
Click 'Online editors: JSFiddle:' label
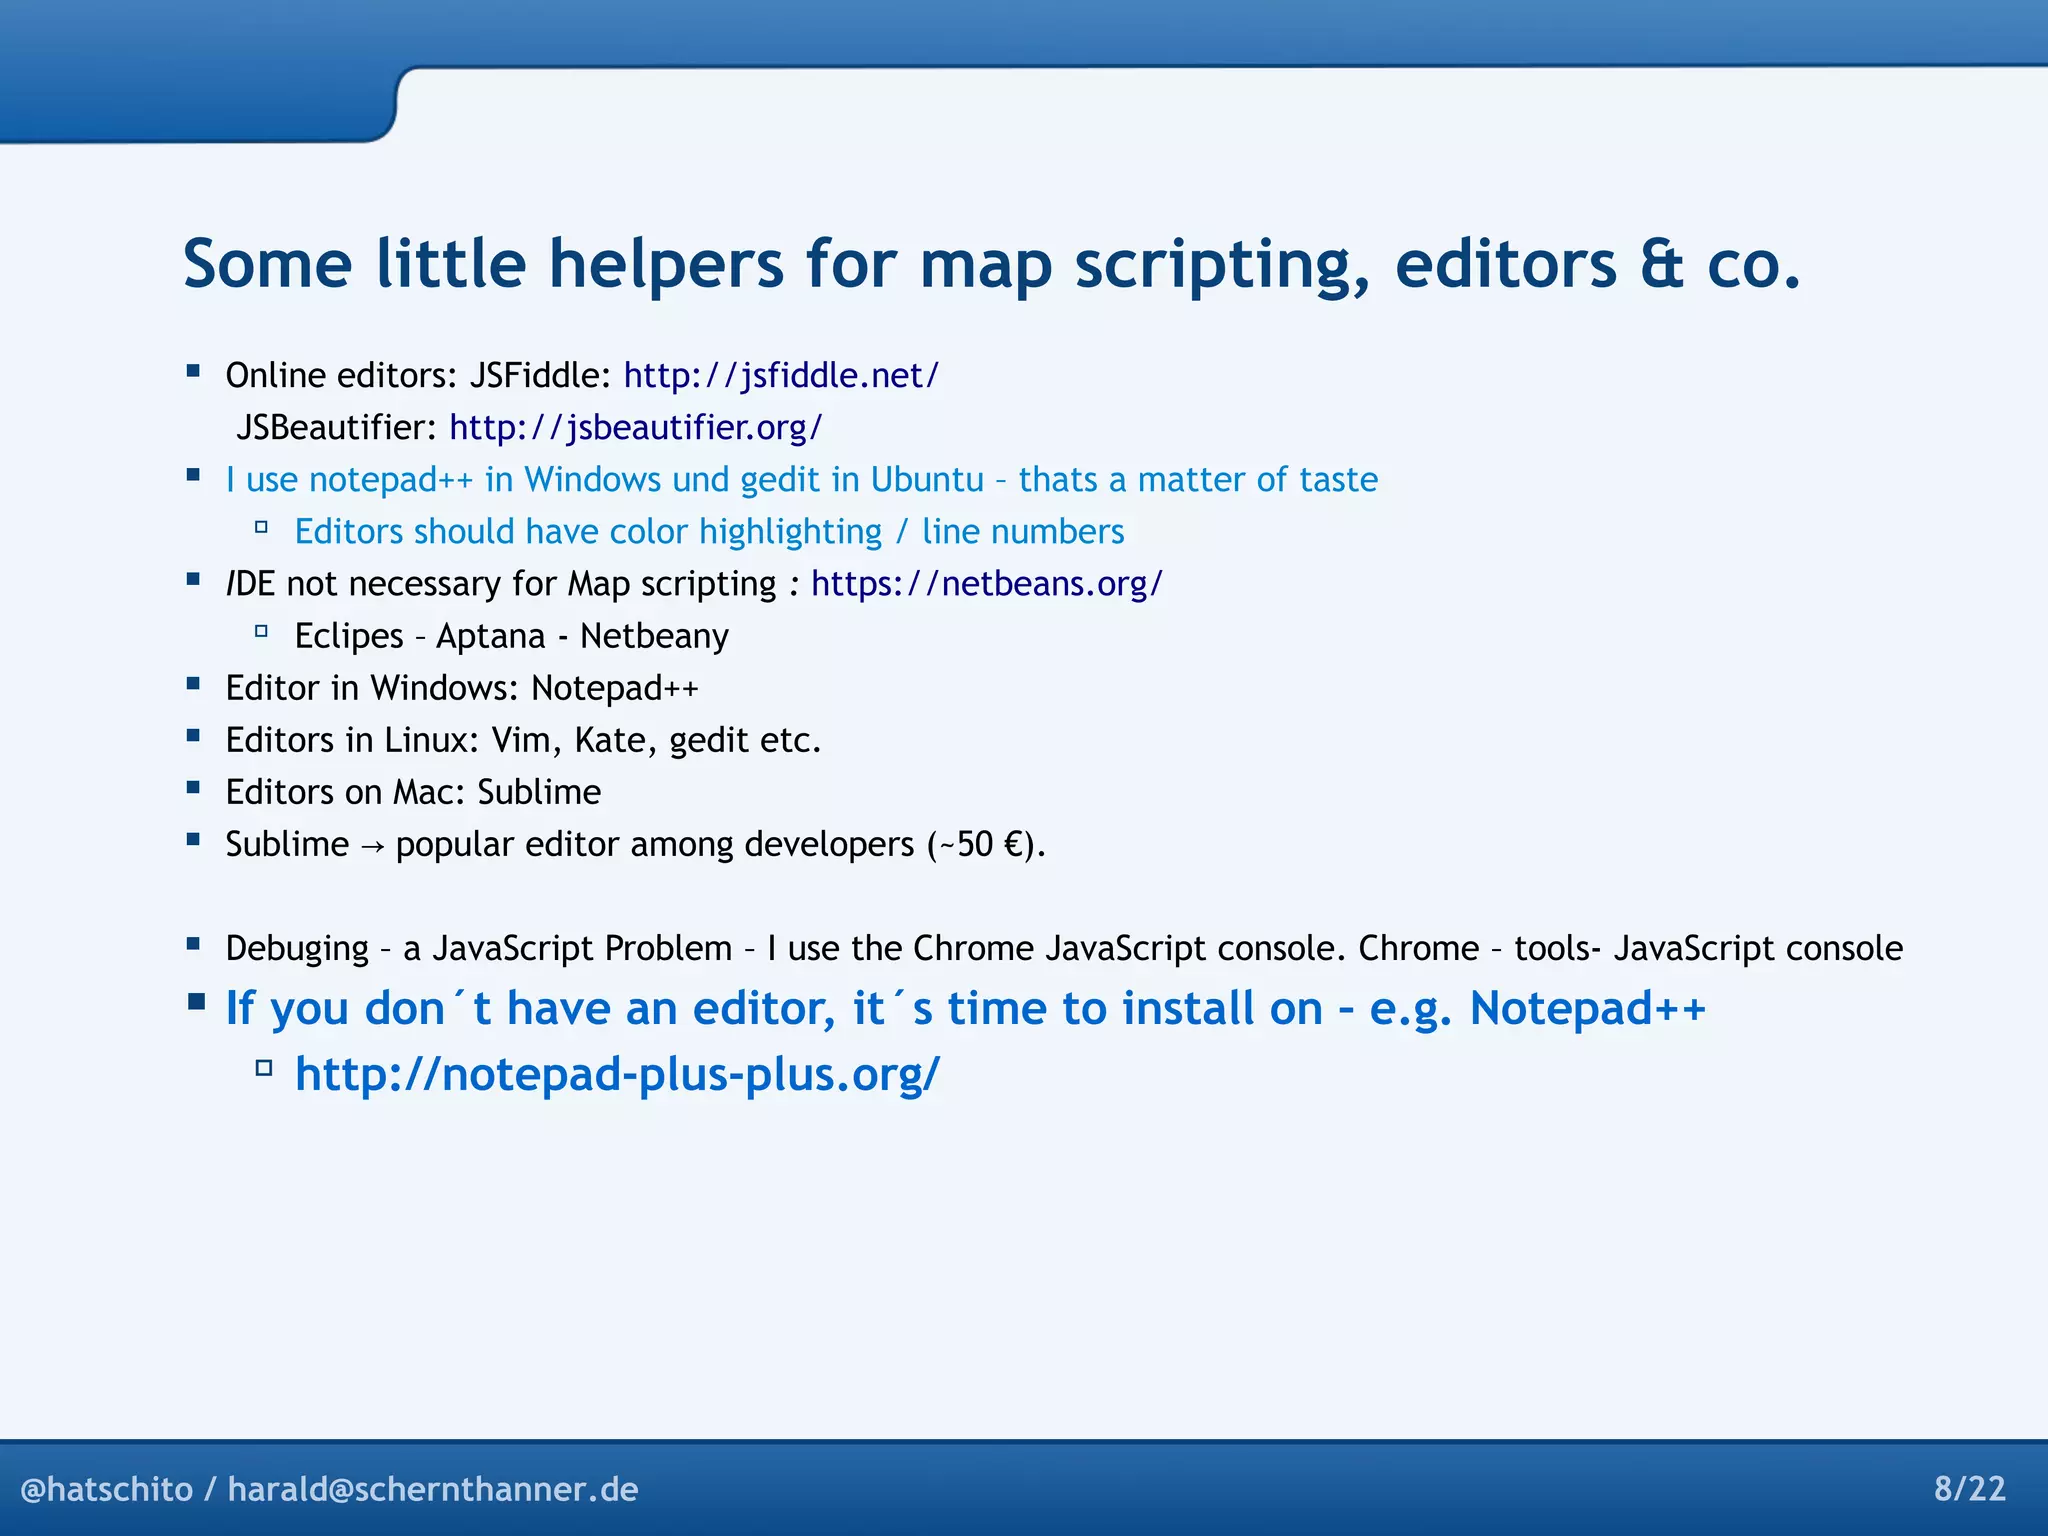418,376
